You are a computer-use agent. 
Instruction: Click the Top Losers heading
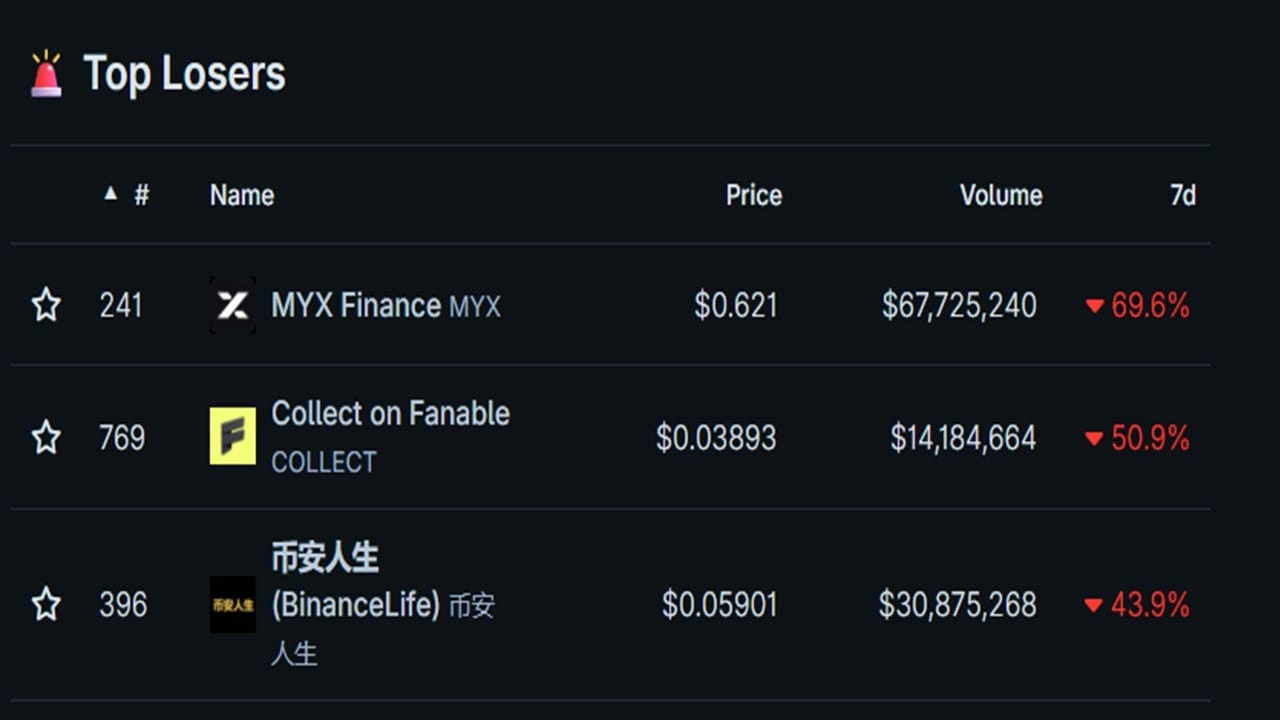pos(184,74)
